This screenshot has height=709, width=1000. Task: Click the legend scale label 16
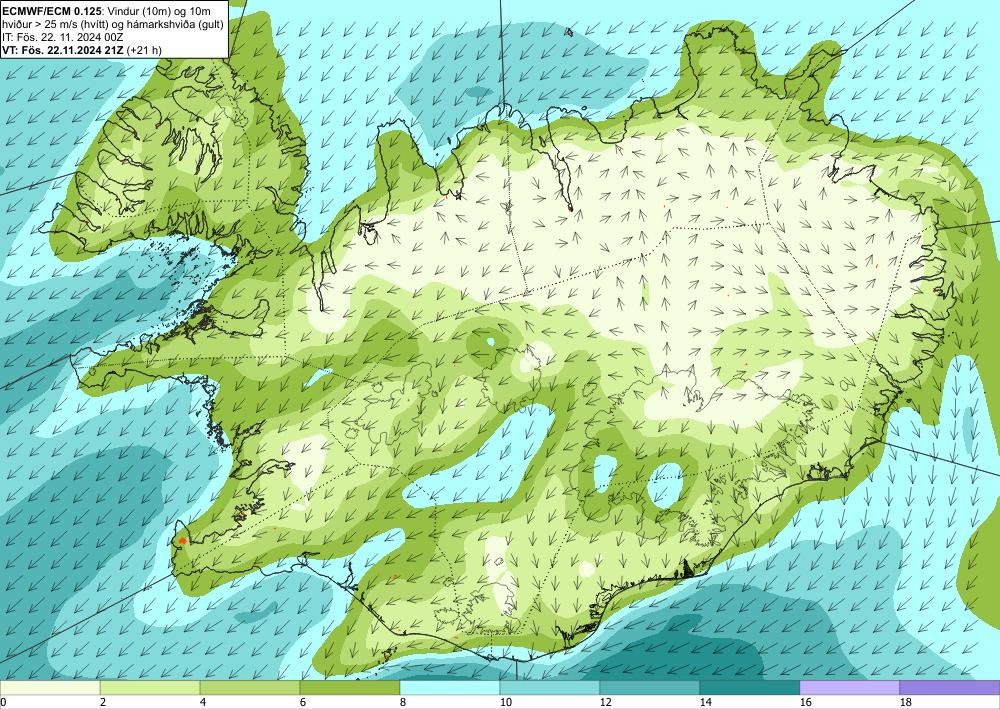click(x=805, y=703)
